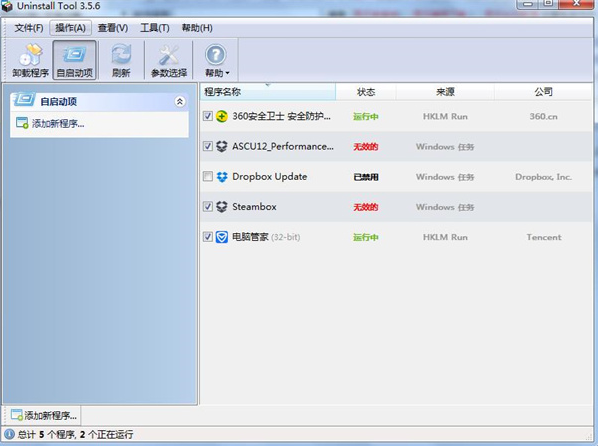Click the 自启动项 sidebar panel header title

click(59, 102)
